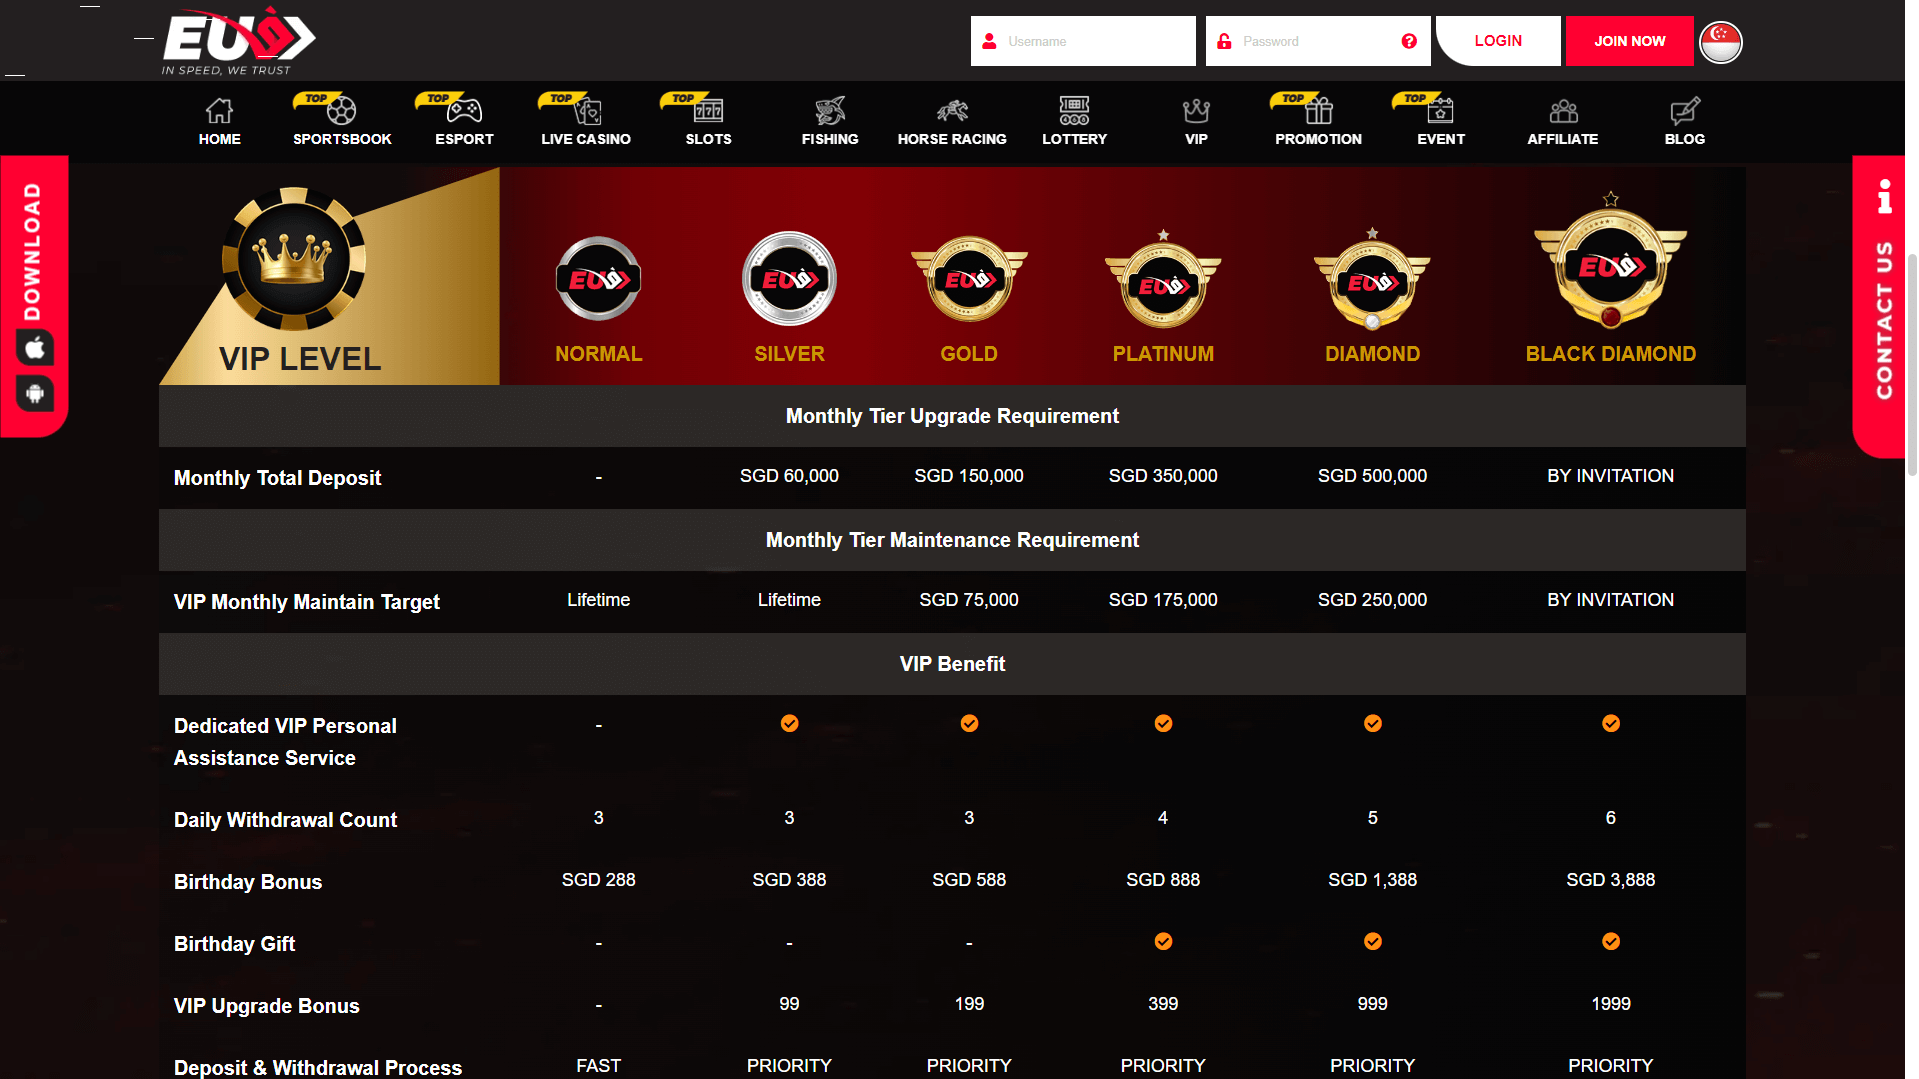Click the EU9 logo in header
Image resolution: width=1919 pixels, height=1079 pixels.
pos(238,41)
